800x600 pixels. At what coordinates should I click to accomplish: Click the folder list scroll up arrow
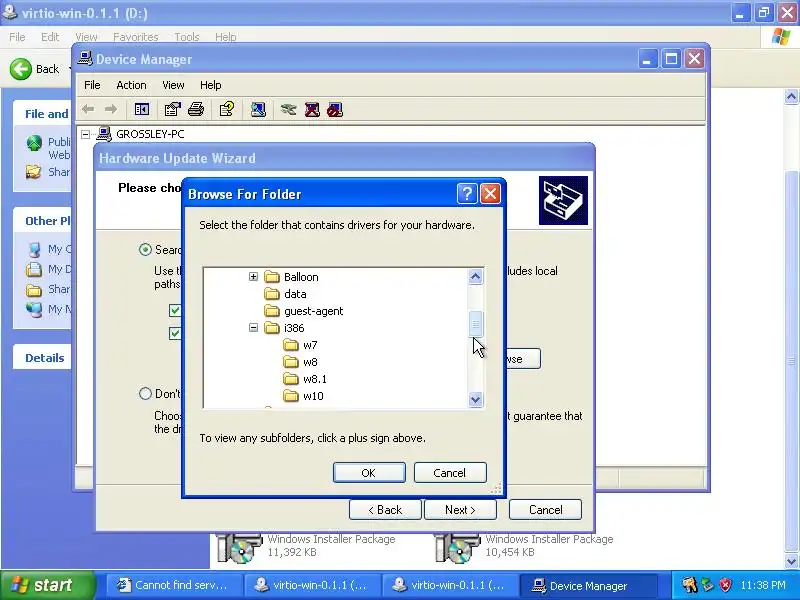point(476,277)
